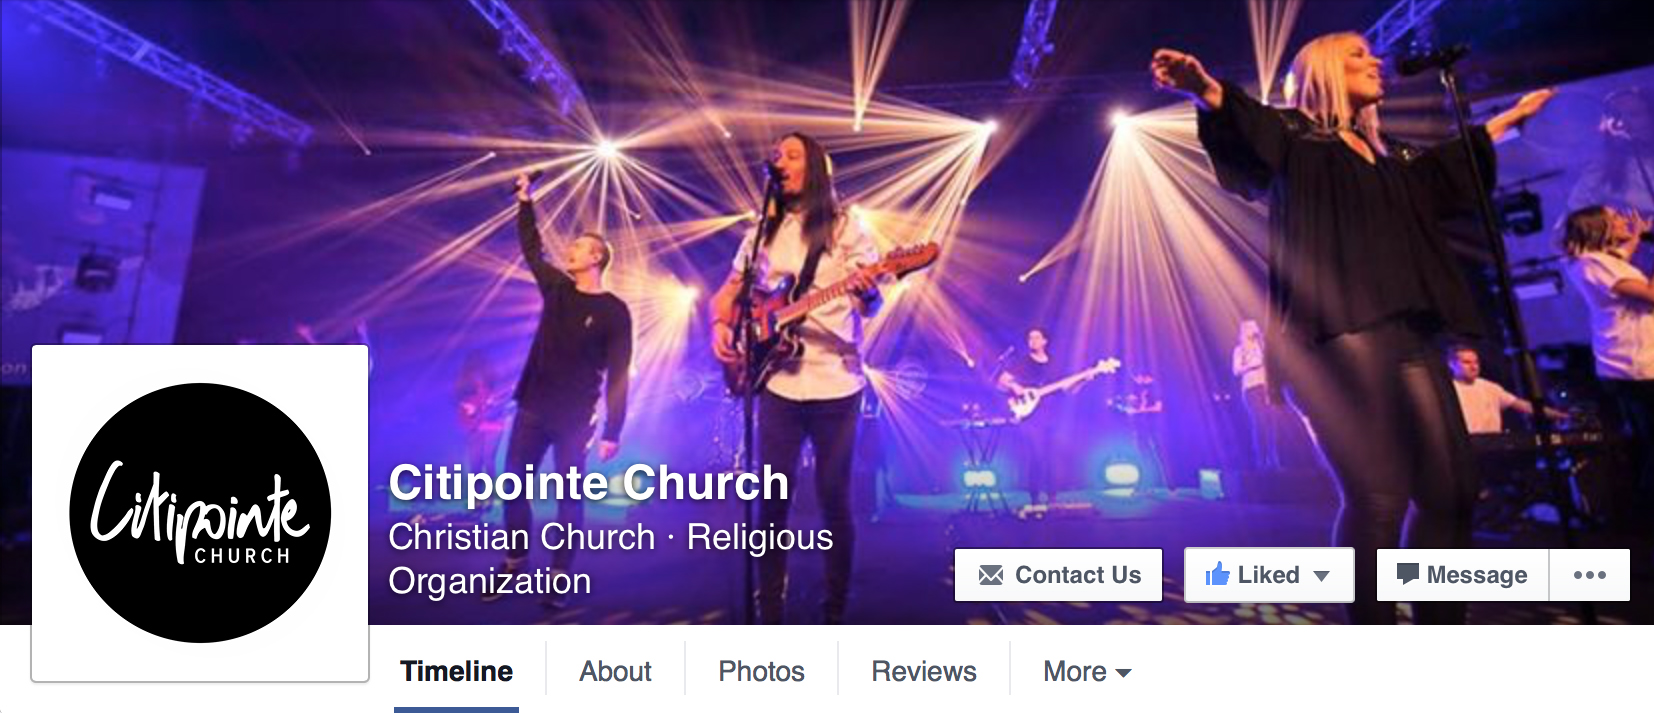Expand the arrow next to More
Screen dimensions: 1654x713
click(1123, 673)
